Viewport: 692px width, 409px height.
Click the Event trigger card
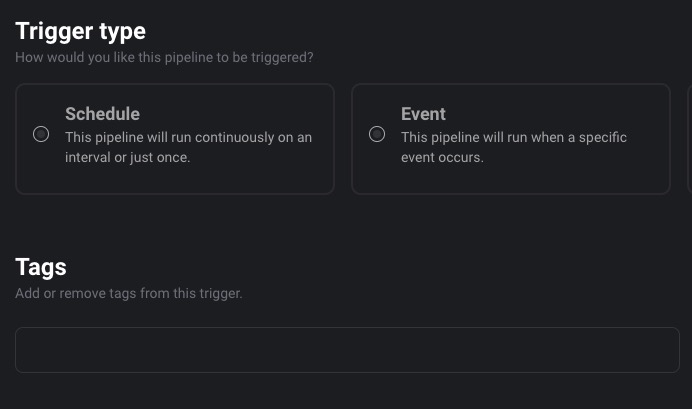point(510,139)
